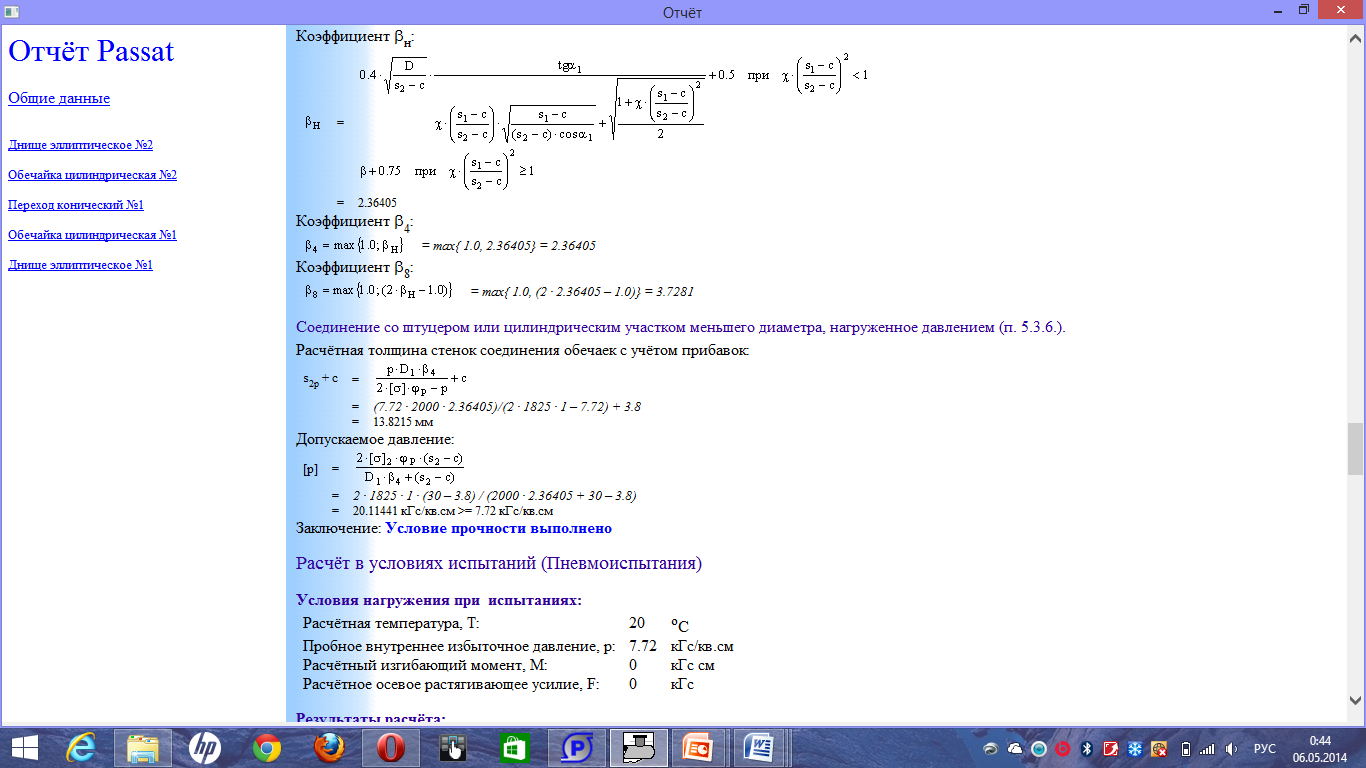Switch to Word on taskbar
1366x768 pixels.
click(x=762, y=747)
